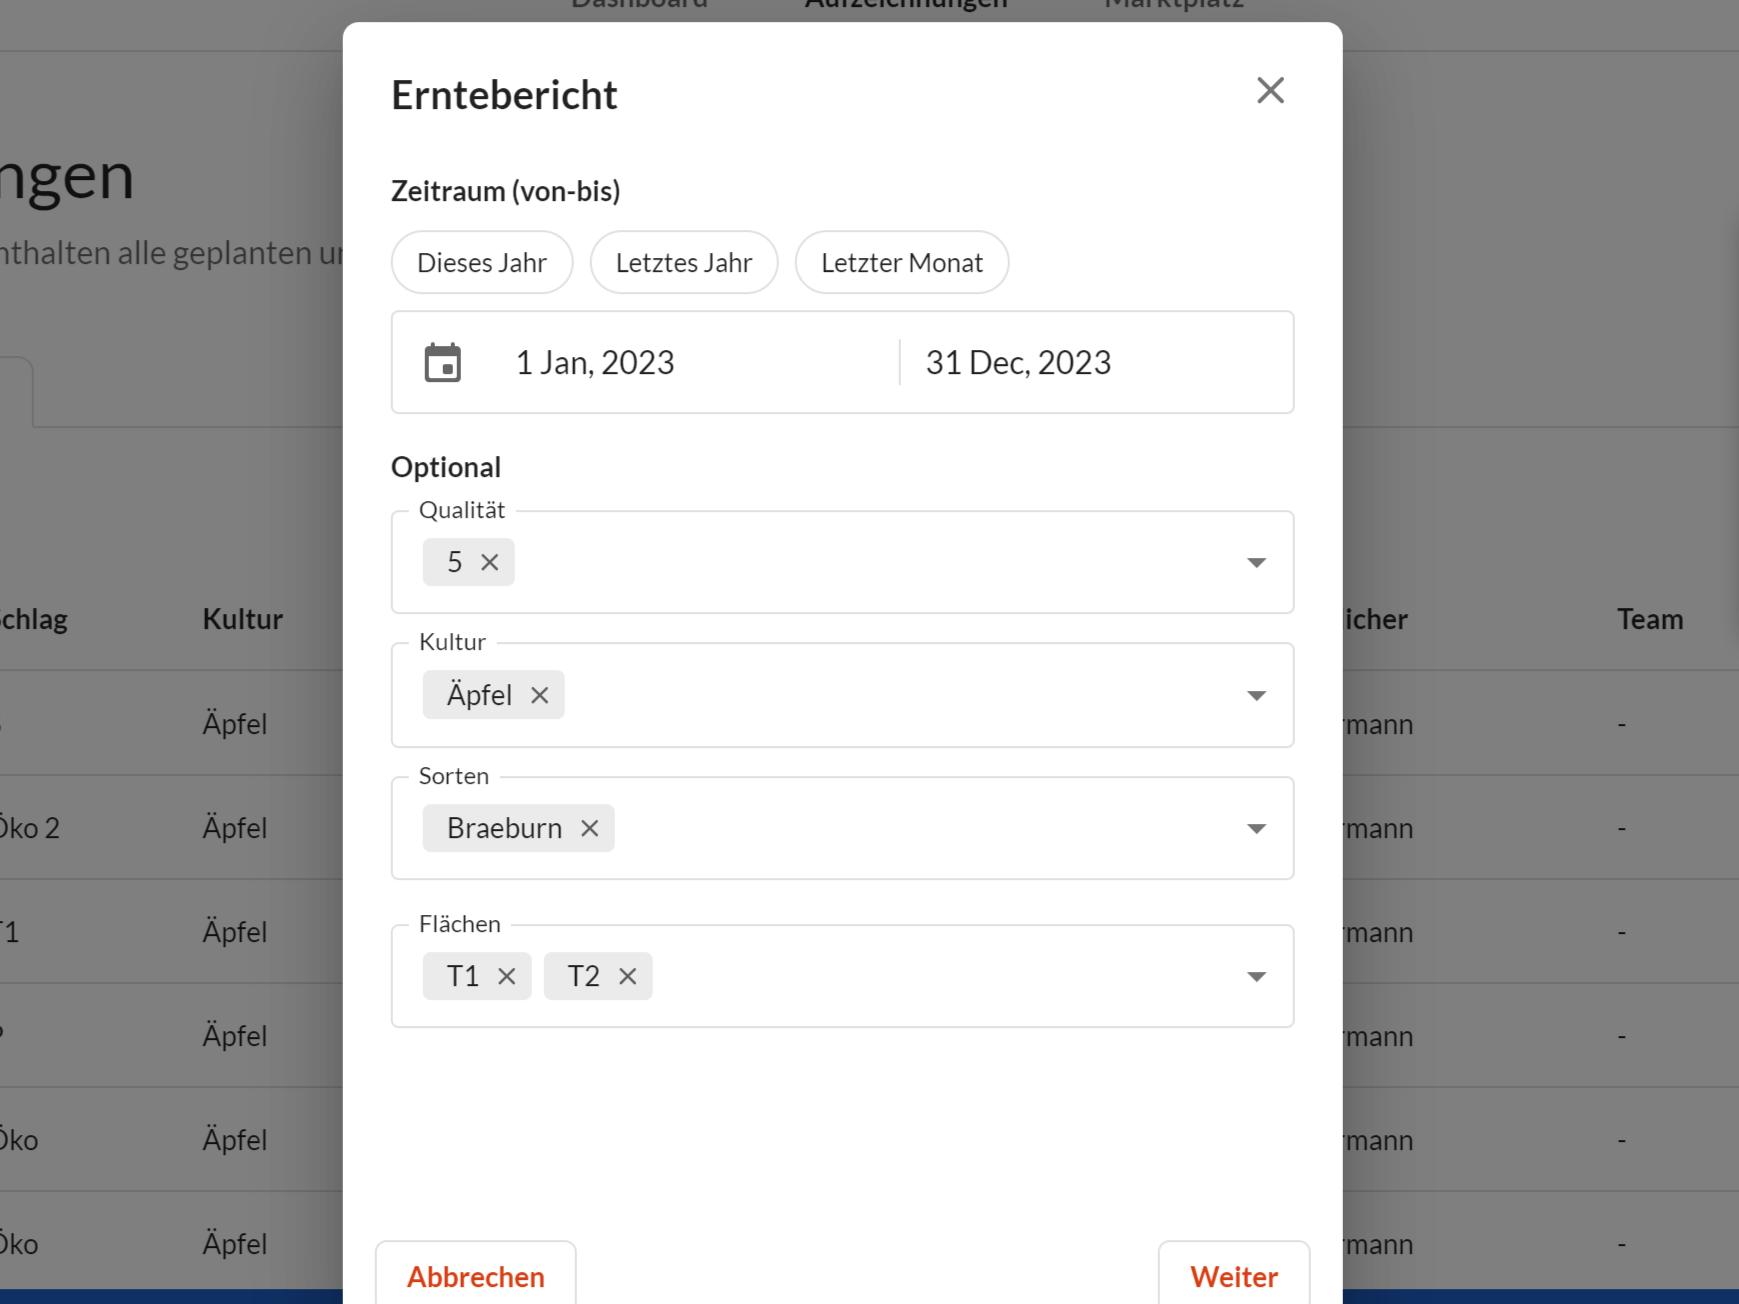Edit the start date 1 Jan, 2023

[x=595, y=363]
